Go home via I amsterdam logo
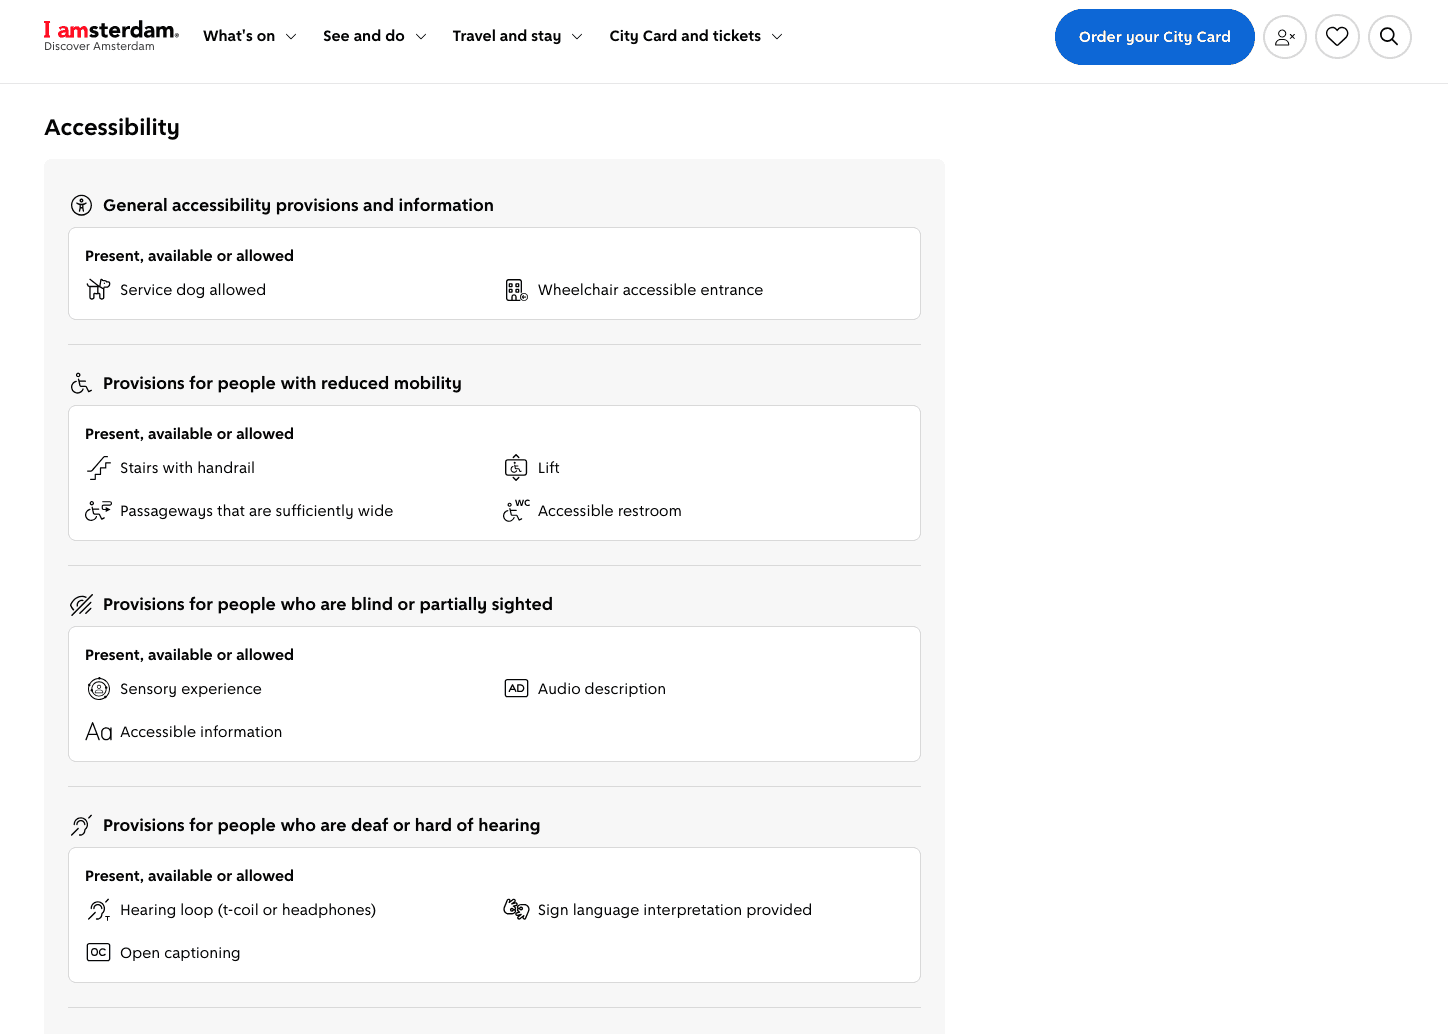This screenshot has width=1448, height=1034. coord(111,35)
